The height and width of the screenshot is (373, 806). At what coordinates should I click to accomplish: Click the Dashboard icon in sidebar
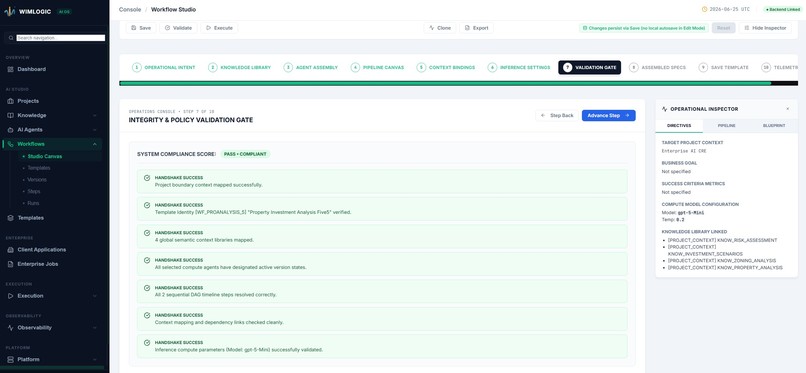click(x=11, y=69)
